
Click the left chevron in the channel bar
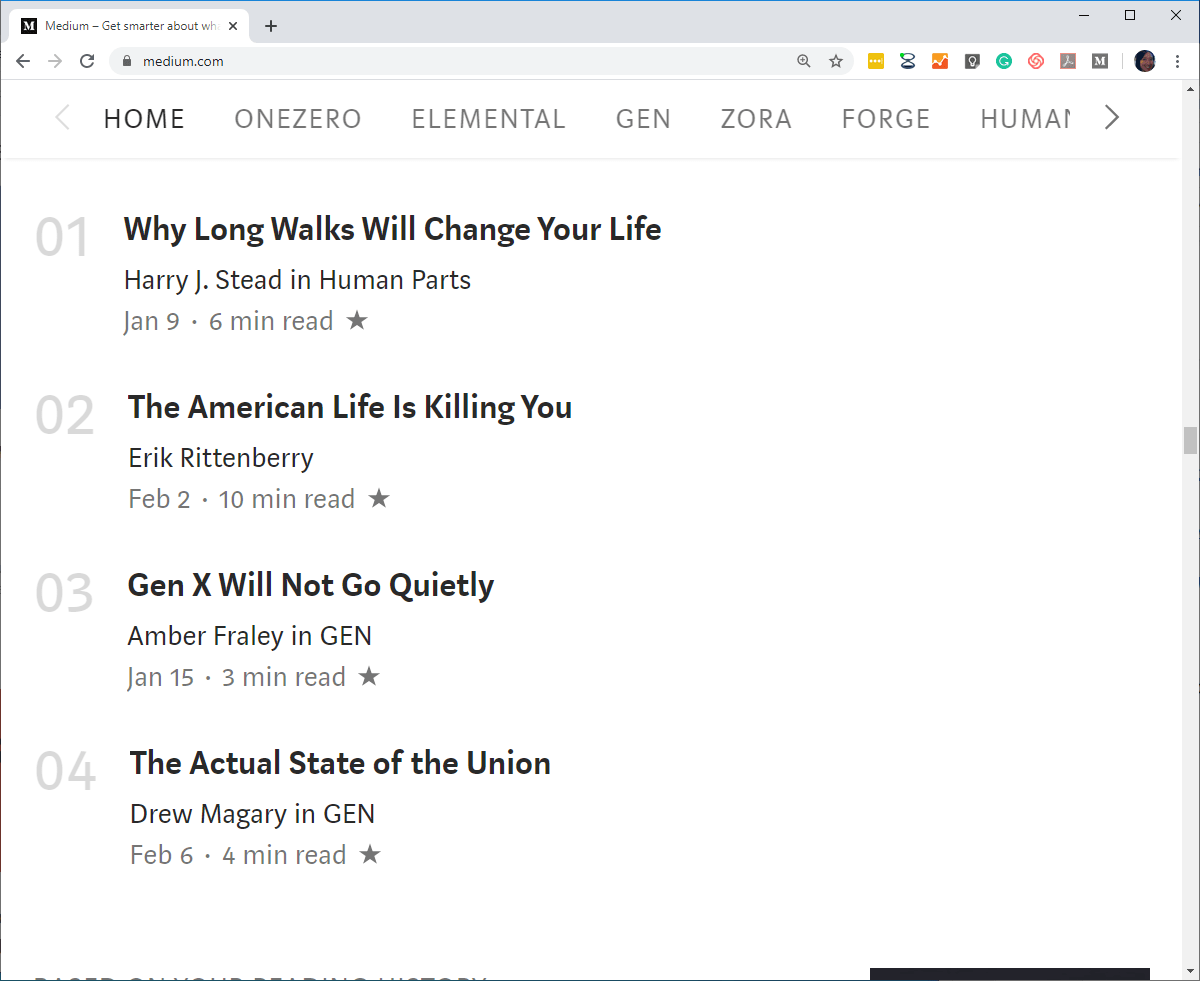[61, 117]
